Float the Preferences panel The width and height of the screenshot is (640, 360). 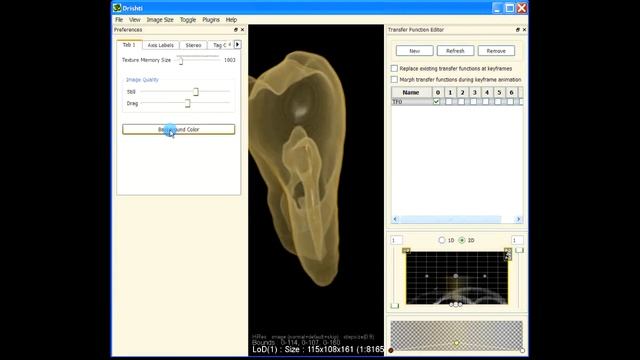[236, 30]
